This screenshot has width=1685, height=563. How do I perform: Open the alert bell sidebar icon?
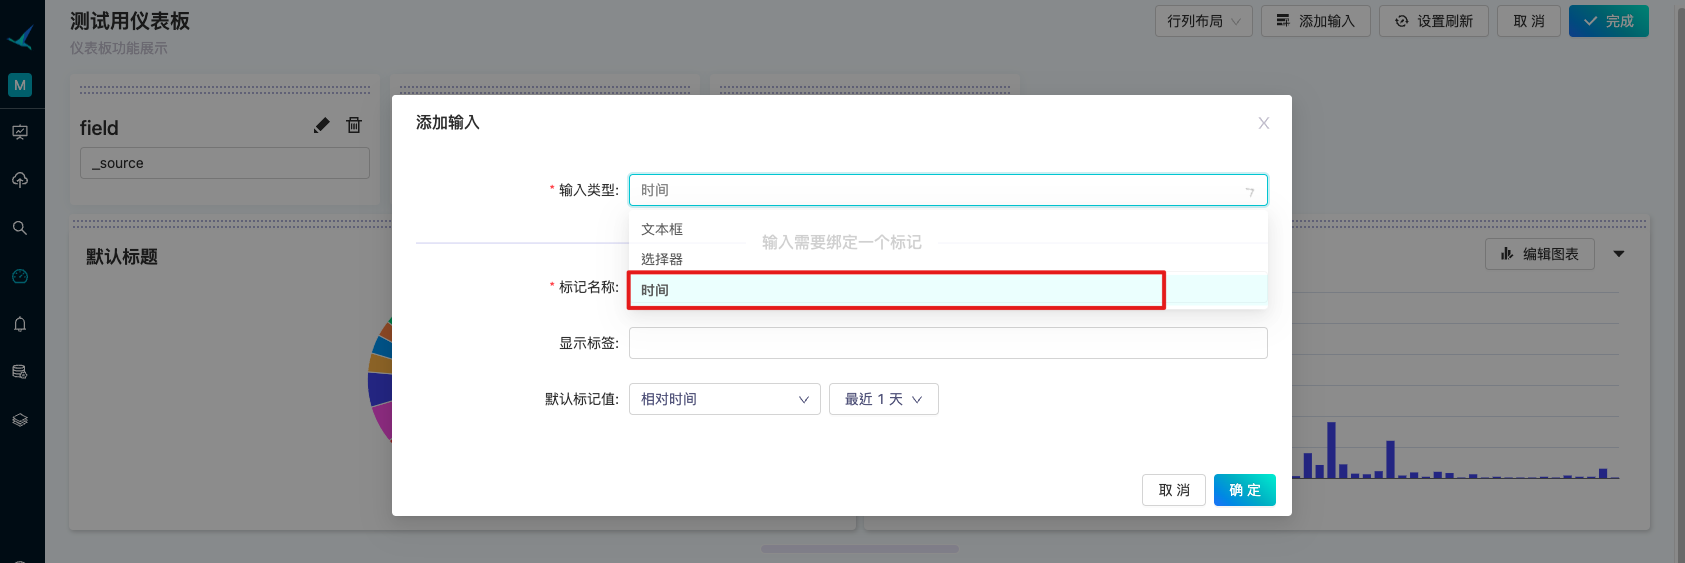pos(20,324)
